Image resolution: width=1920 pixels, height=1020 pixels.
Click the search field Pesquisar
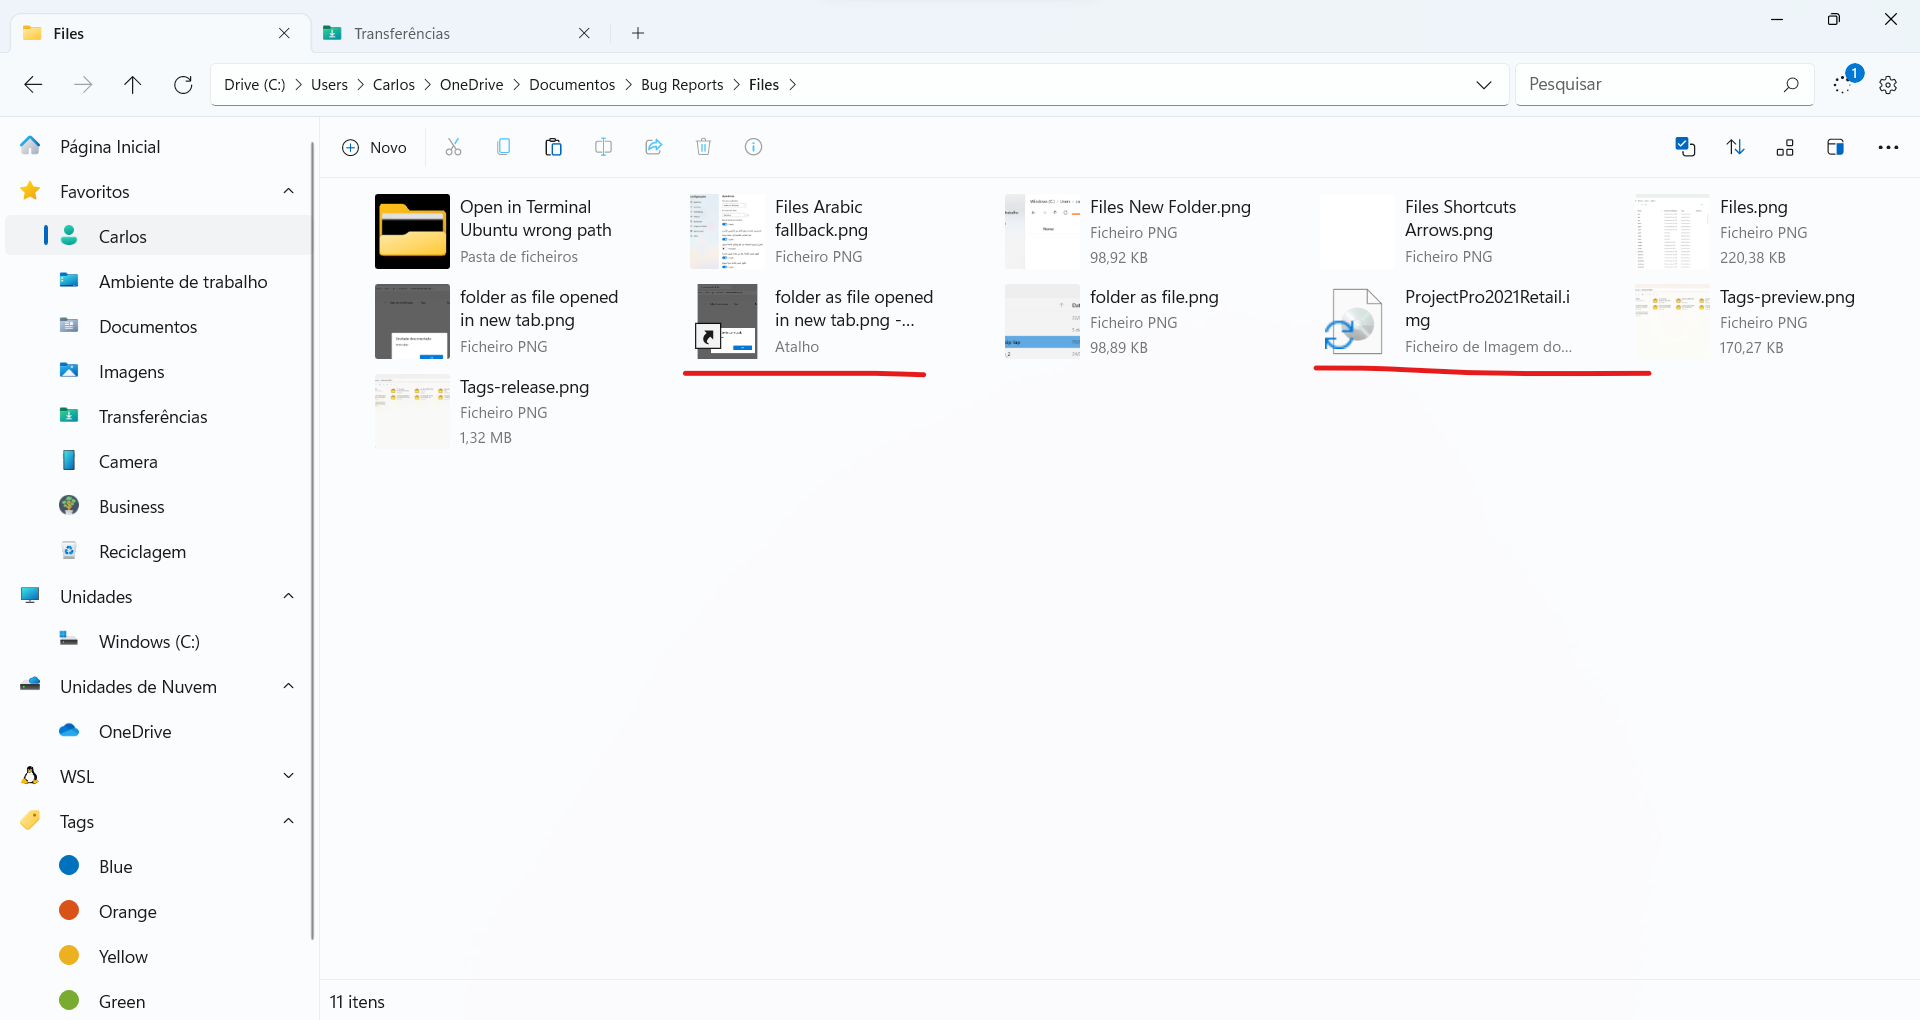click(1650, 84)
